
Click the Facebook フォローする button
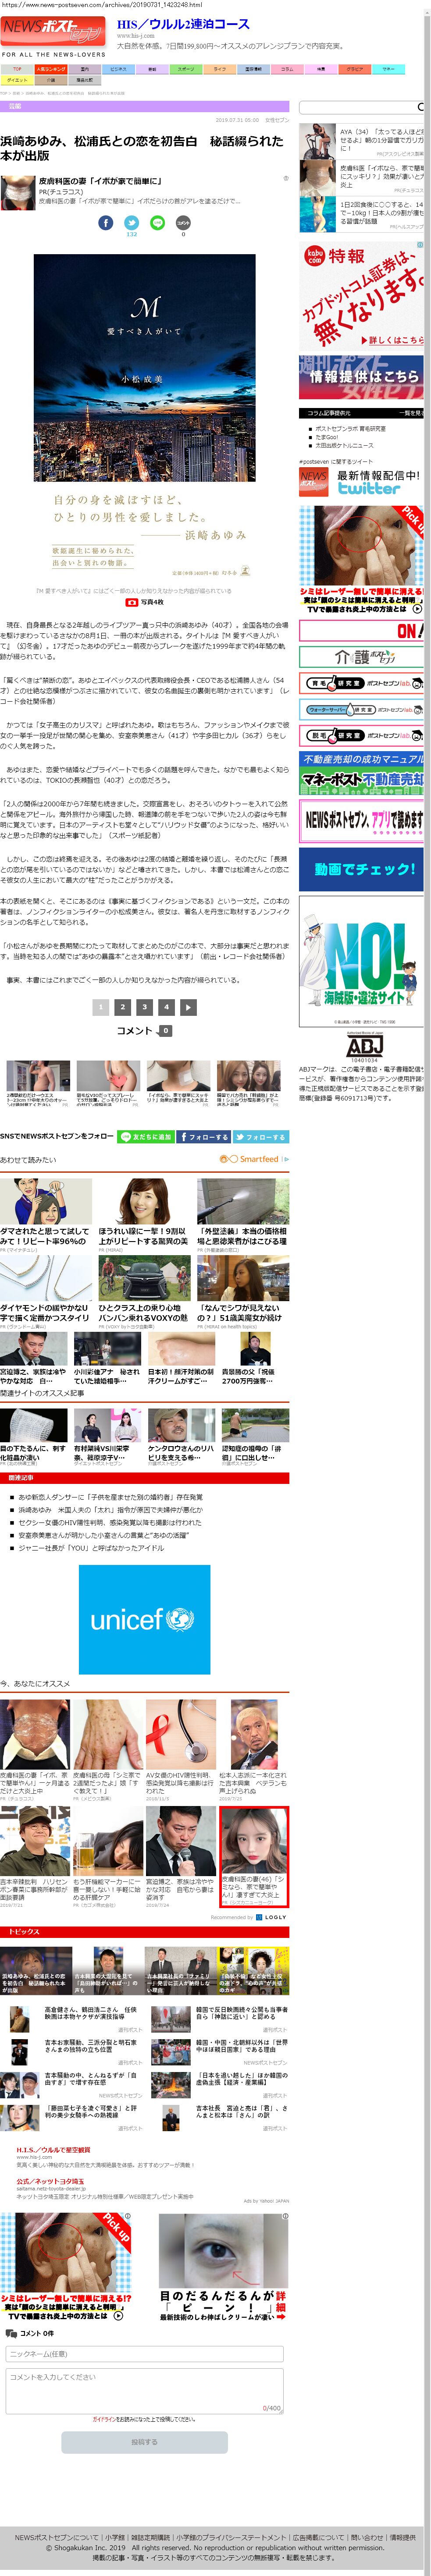click(204, 1137)
